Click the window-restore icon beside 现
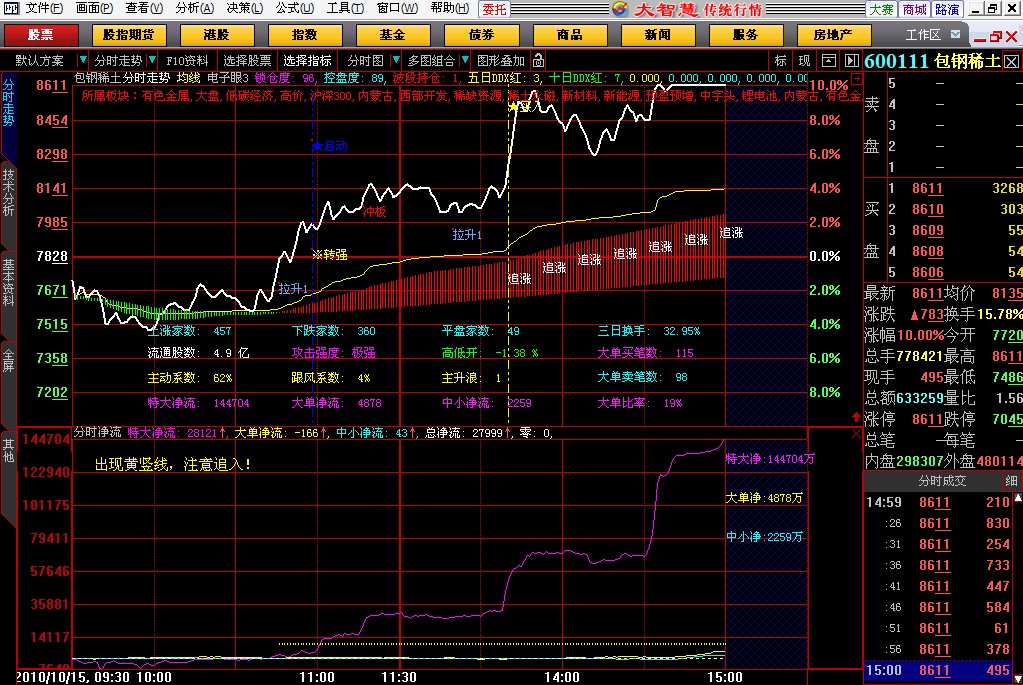1023x685 pixels. 829,61
